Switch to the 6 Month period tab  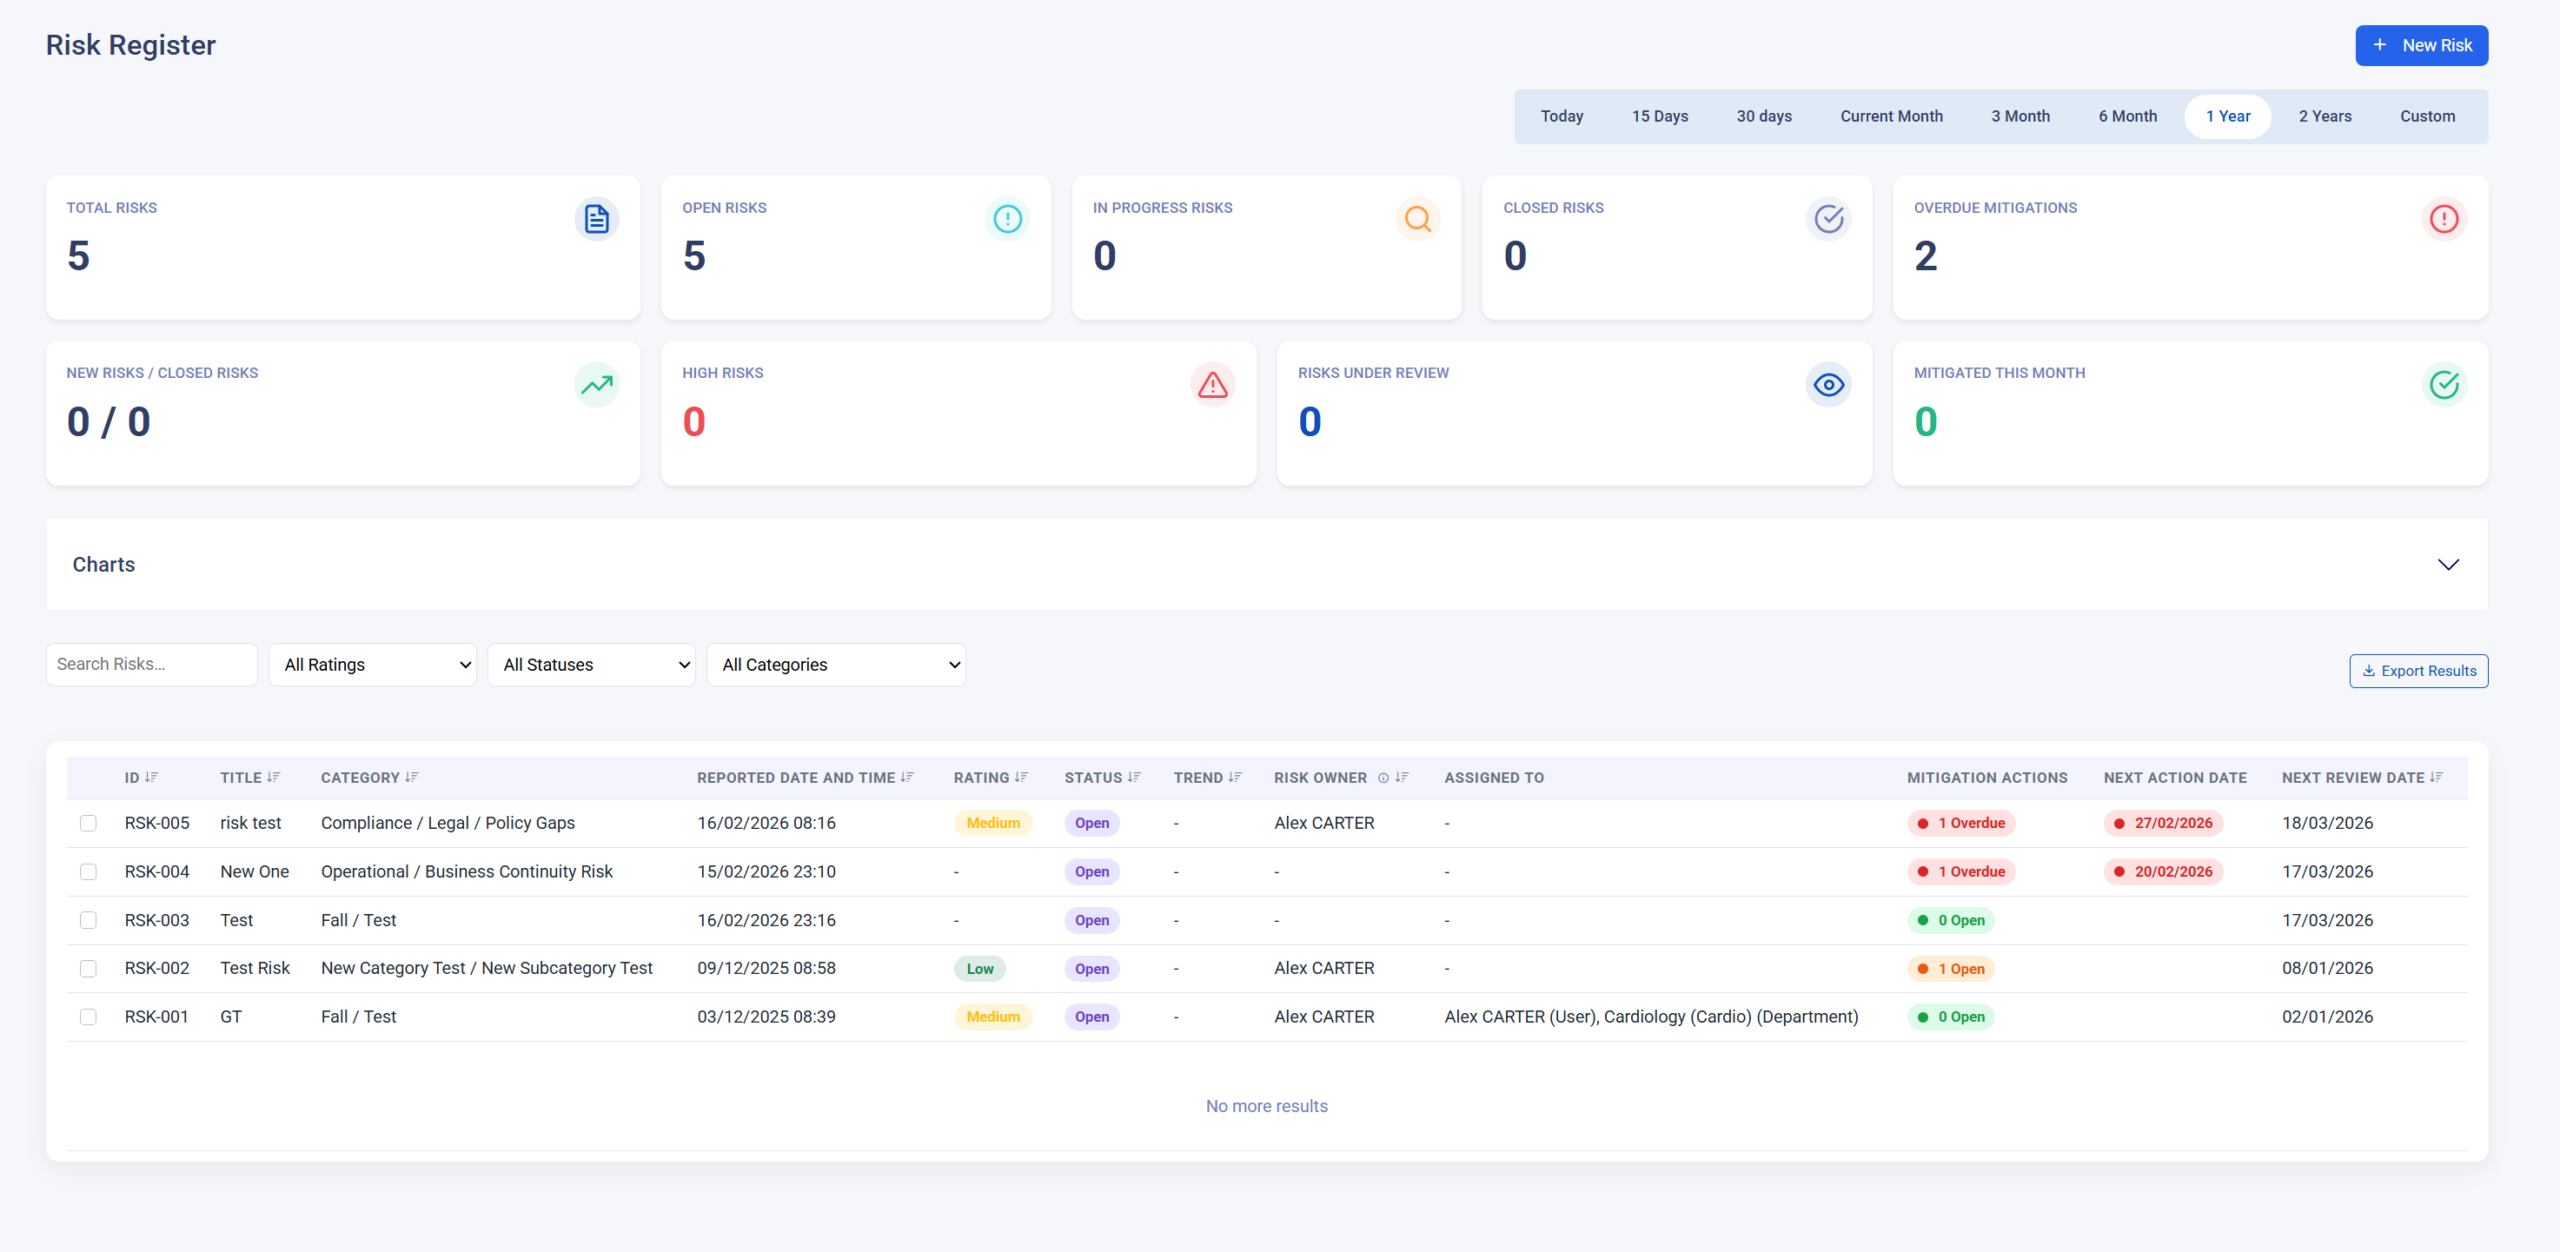tap(2127, 117)
